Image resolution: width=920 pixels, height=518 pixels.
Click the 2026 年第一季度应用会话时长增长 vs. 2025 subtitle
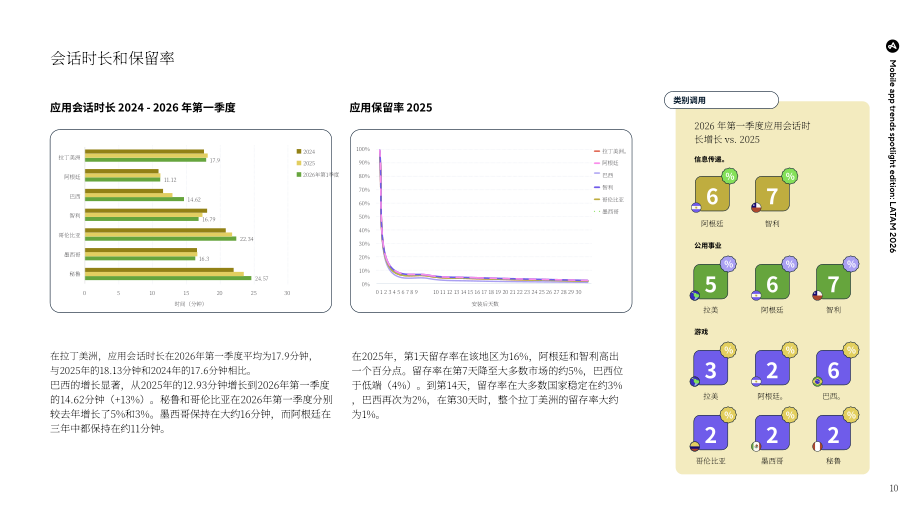pyautogui.click(x=752, y=133)
